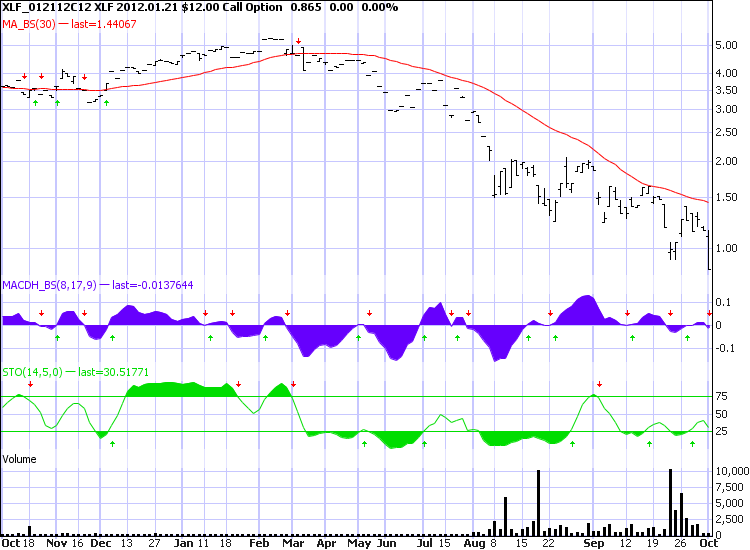The height and width of the screenshot is (550, 750).
Task: Click the green arrow under the December stochastic dip
Action: point(113,443)
